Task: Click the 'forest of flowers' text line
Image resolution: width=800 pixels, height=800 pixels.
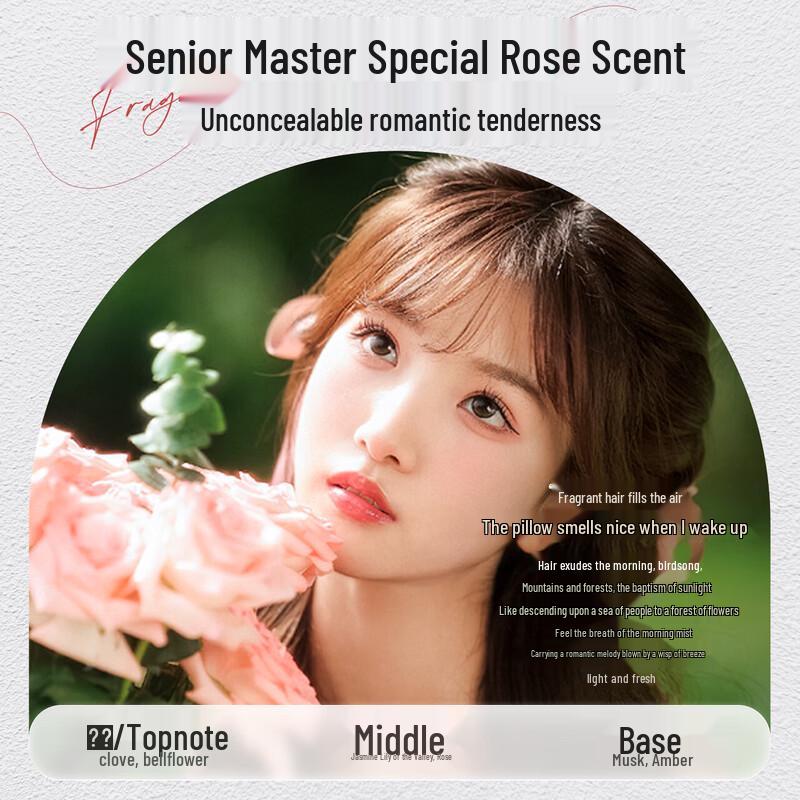Action: click(x=618, y=611)
